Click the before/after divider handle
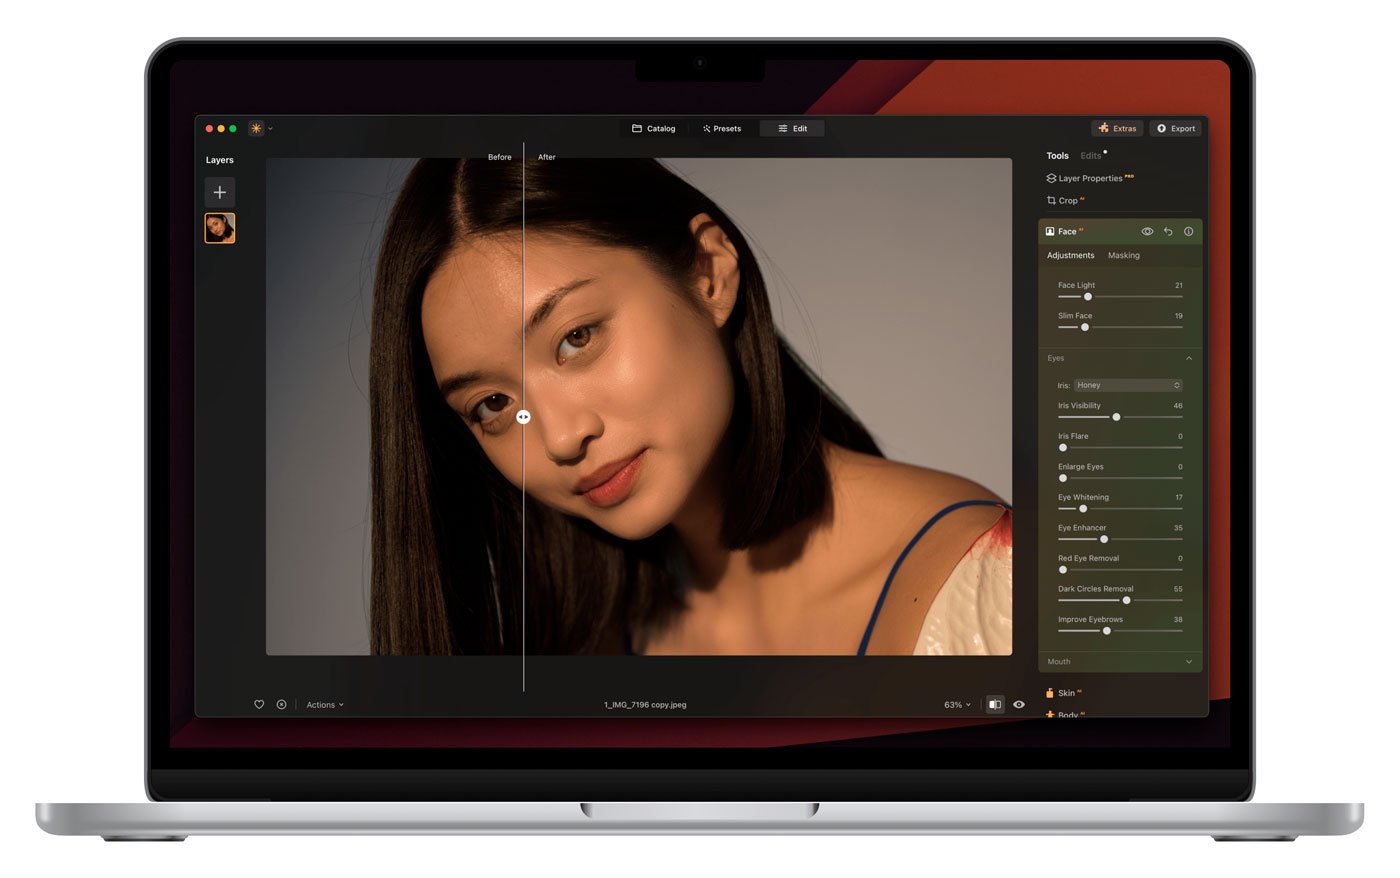Screen dimensions: 1400x878 click(x=523, y=417)
